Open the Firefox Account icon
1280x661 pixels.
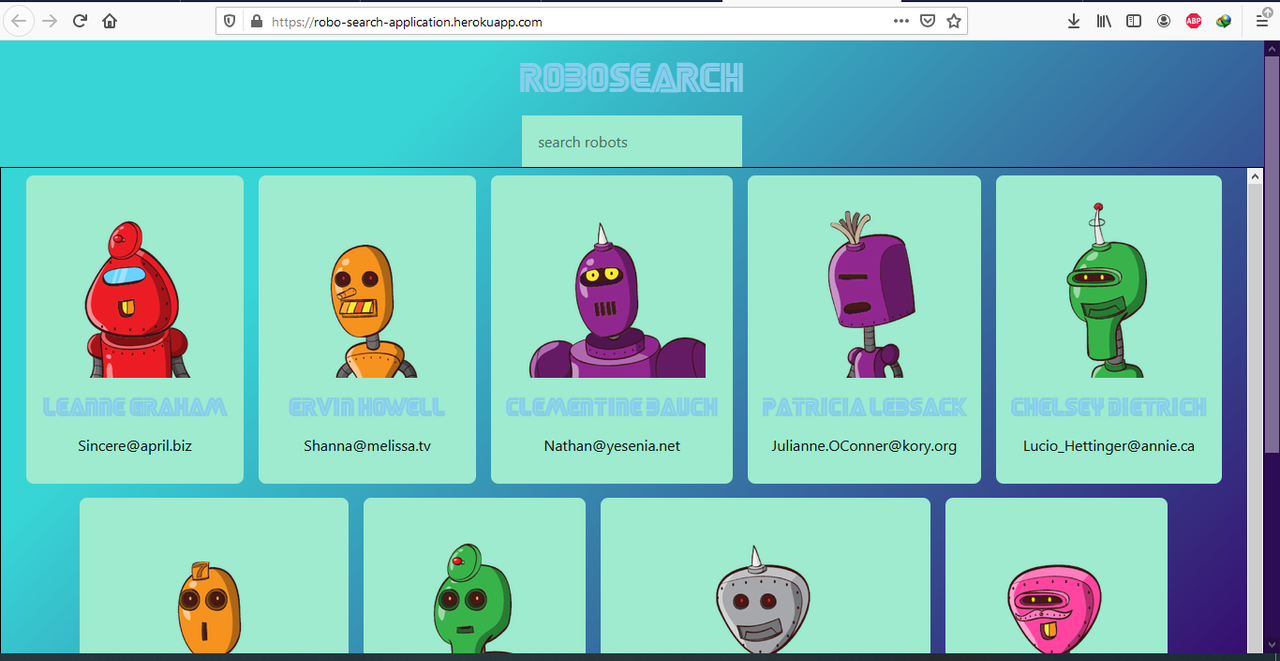1163,20
